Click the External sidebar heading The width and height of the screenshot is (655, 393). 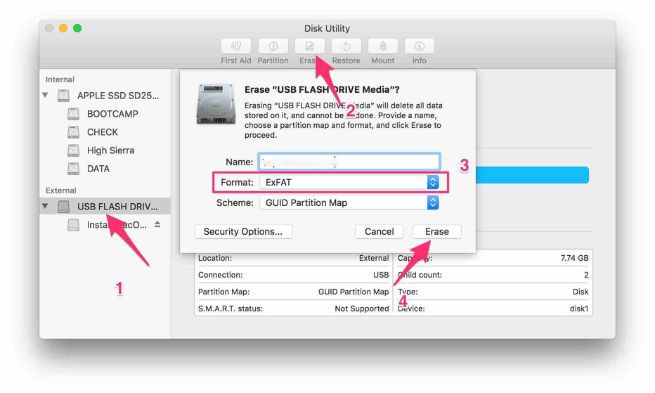point(61,190)
